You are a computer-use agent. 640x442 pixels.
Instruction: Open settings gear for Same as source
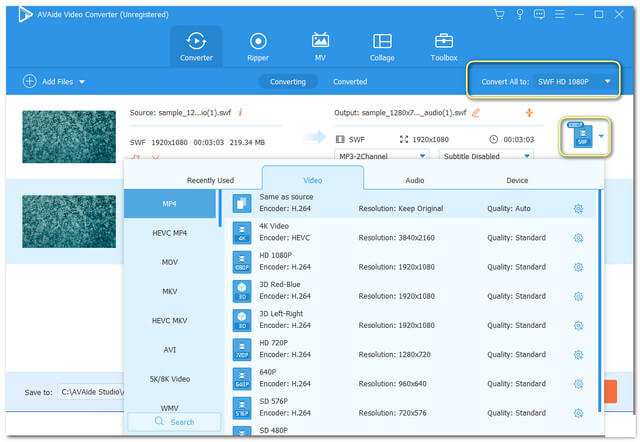click(578, 209)
